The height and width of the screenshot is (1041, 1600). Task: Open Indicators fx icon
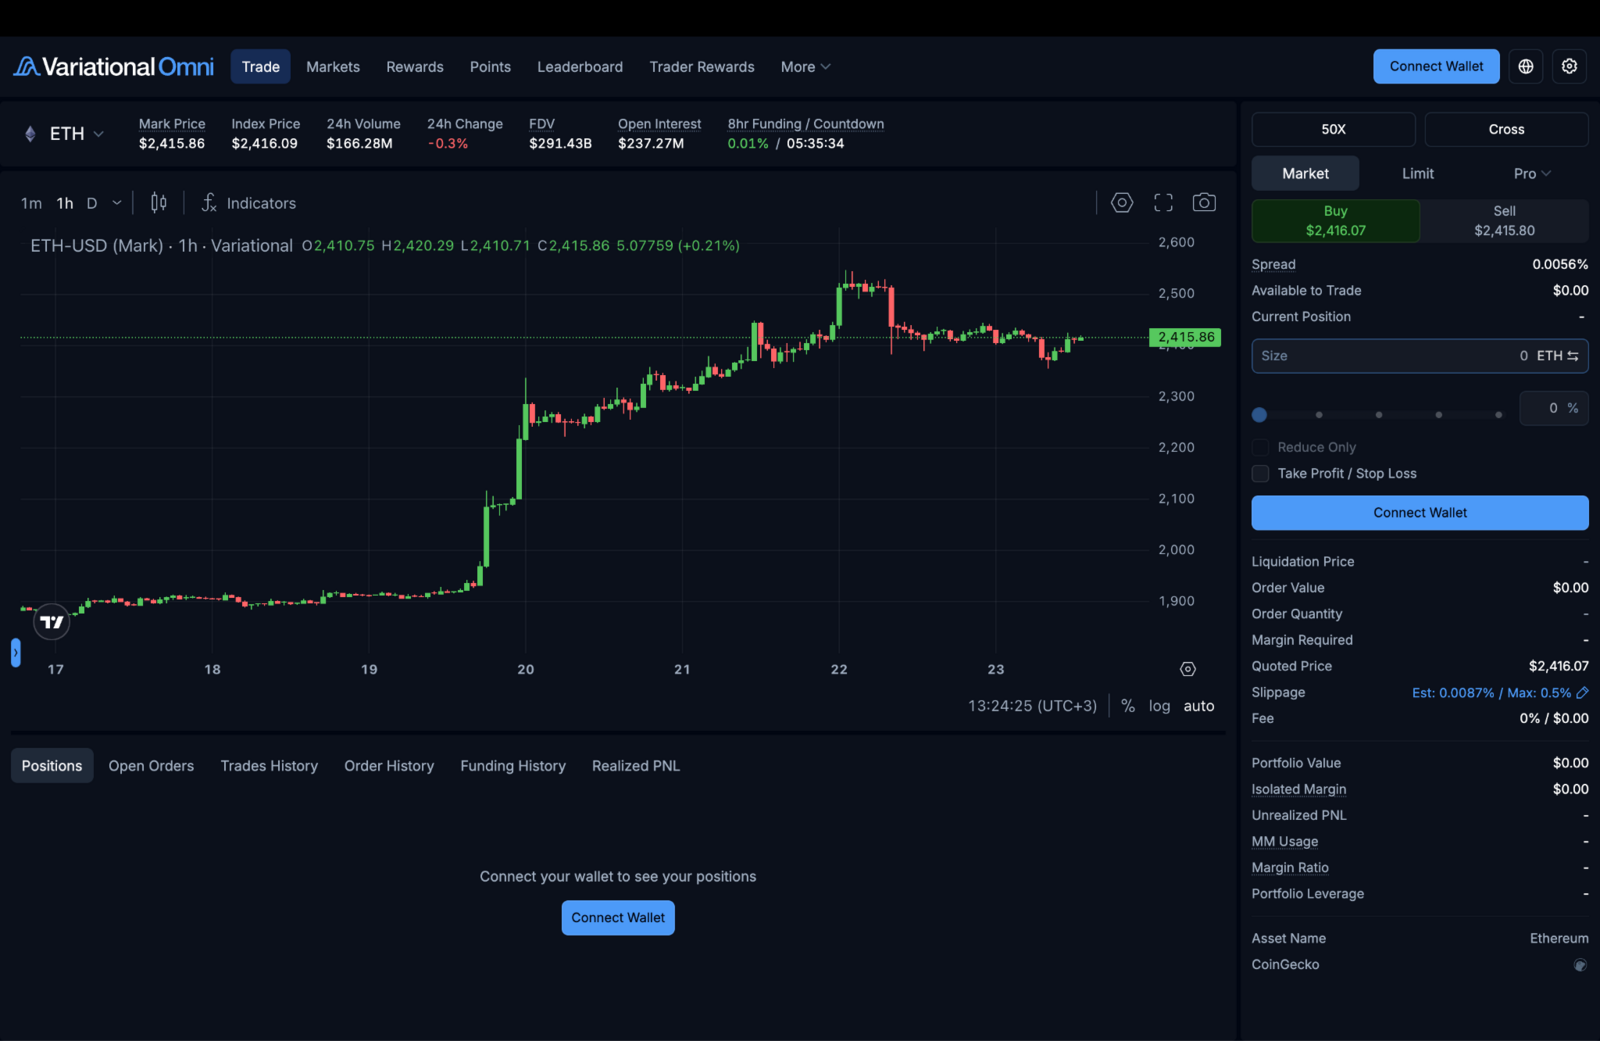point(209,203)
